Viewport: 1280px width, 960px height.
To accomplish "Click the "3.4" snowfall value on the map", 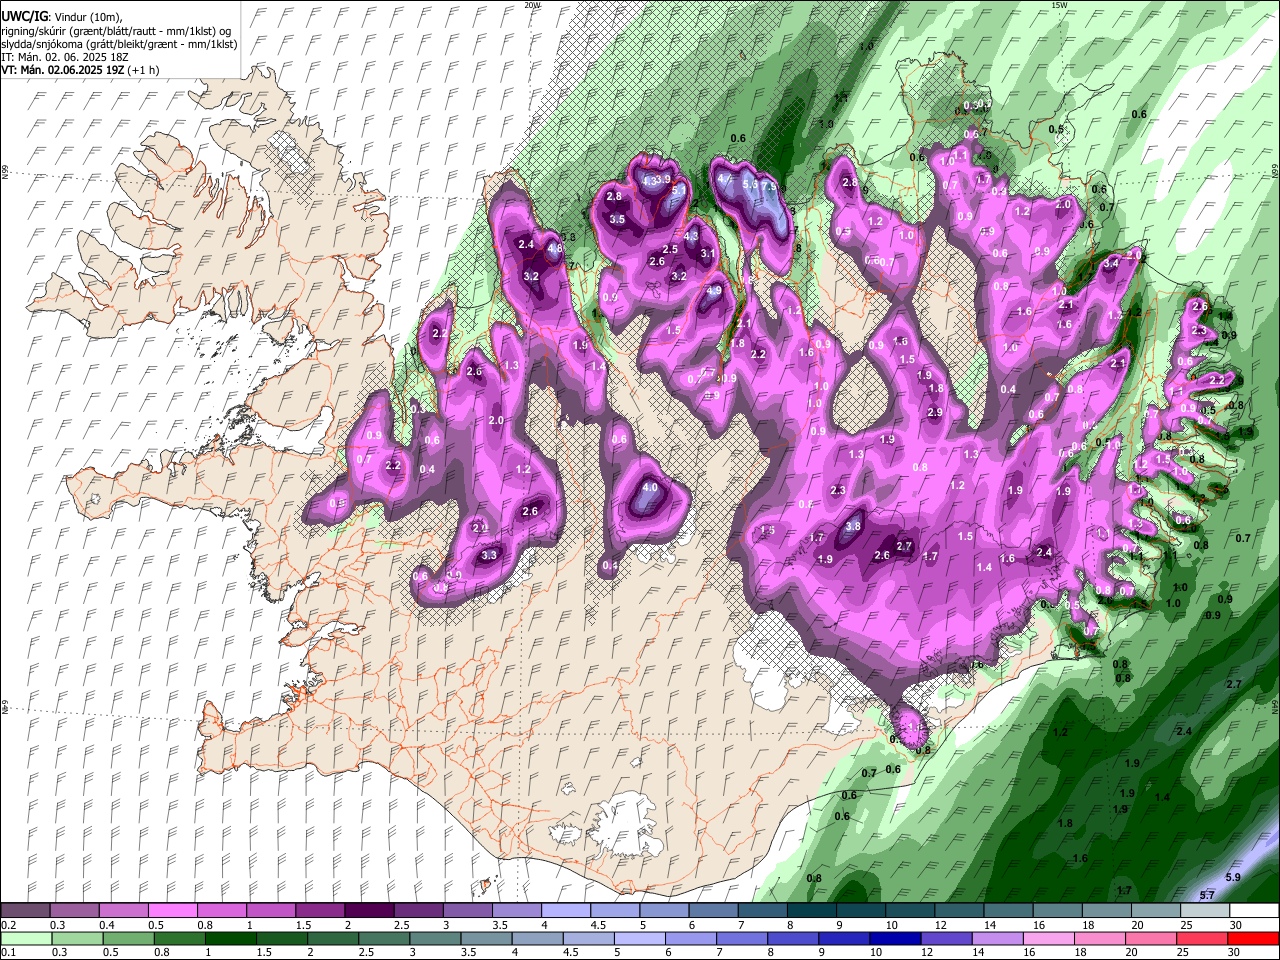I will [1110, 263].
